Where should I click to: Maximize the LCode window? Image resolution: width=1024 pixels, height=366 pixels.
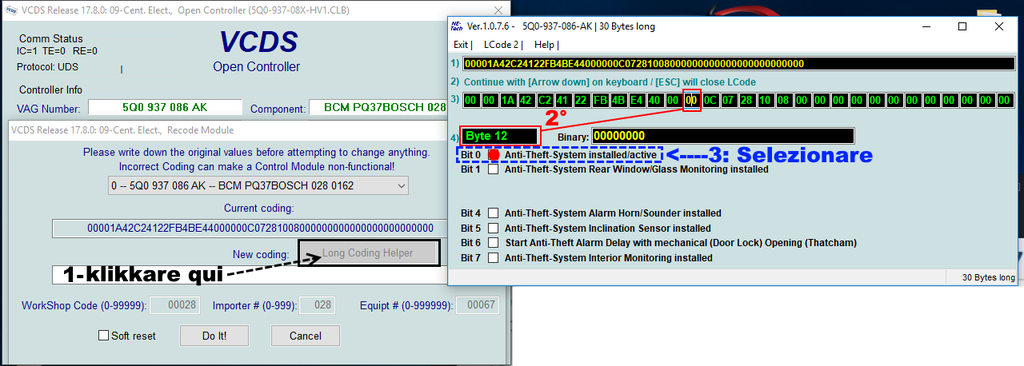click(x=962, y=26)
